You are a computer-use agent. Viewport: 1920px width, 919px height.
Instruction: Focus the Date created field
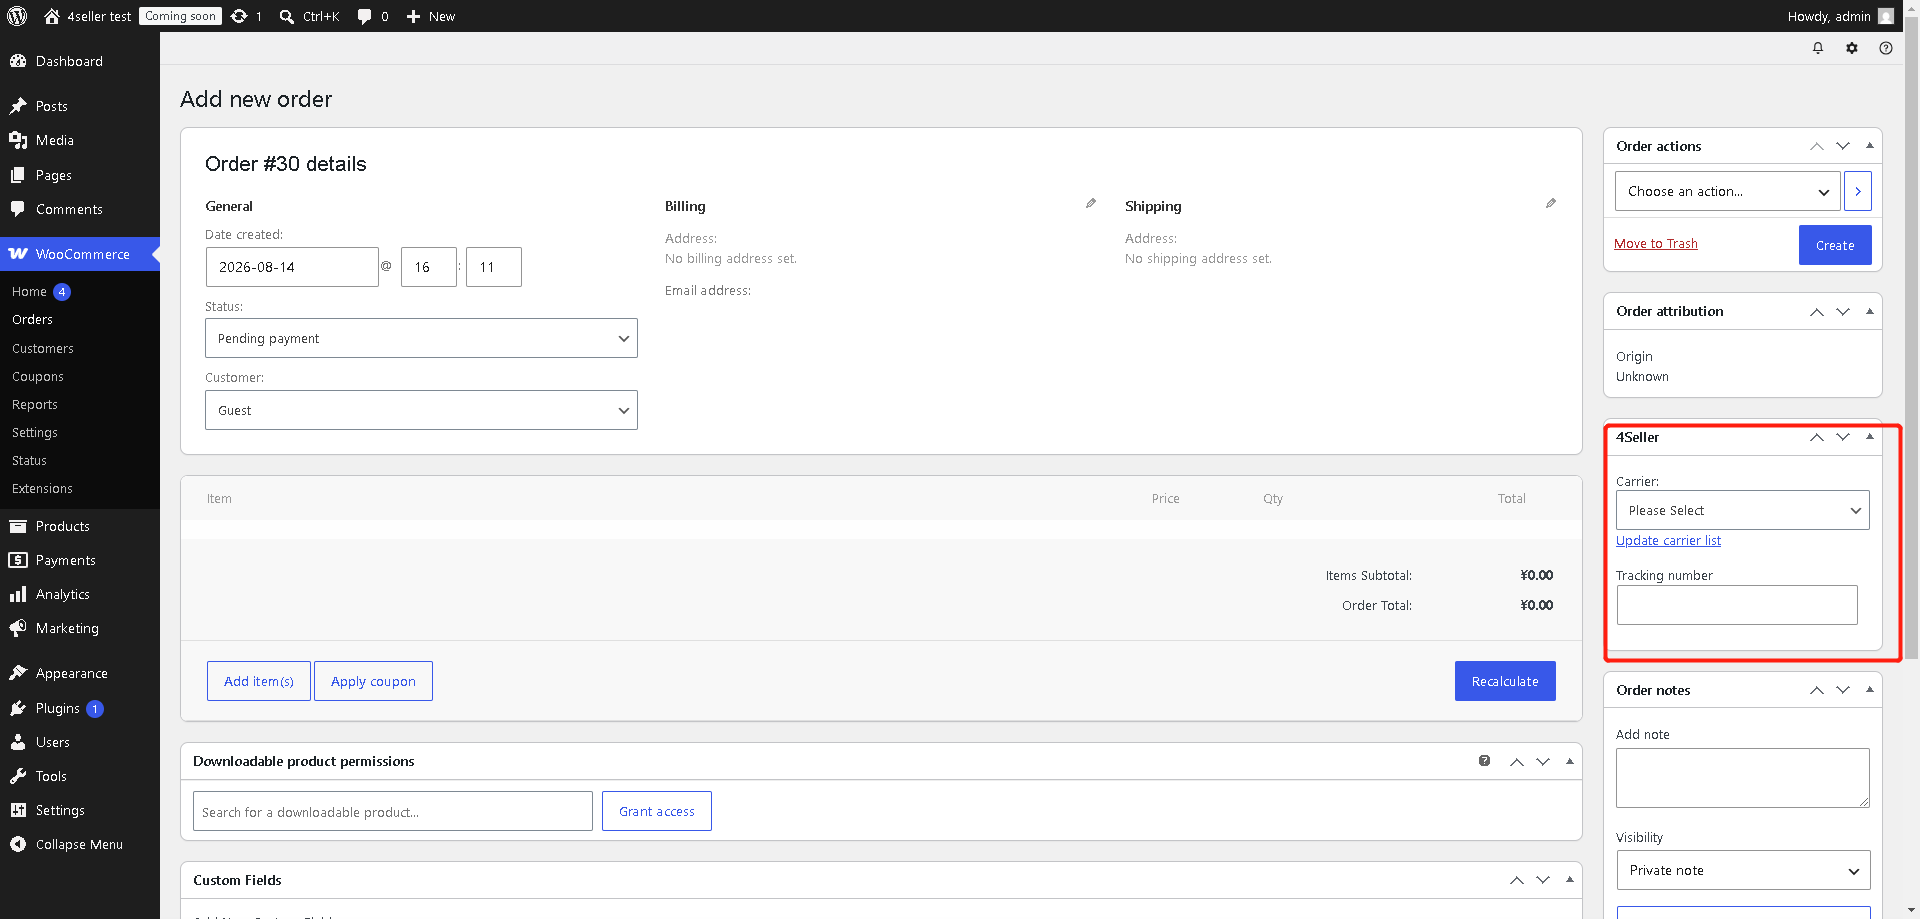pyautogui.click(x=292, y=267)
